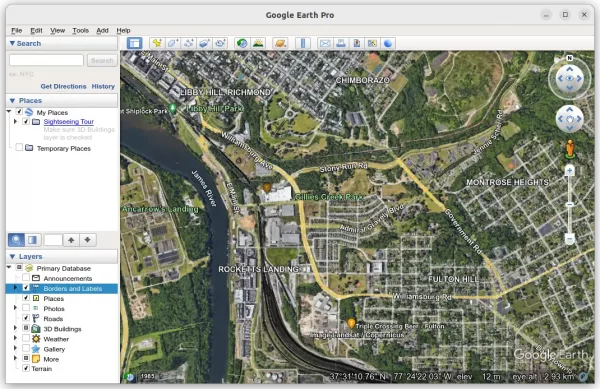Check the Temporary Places checkbox

click(19, 148)
